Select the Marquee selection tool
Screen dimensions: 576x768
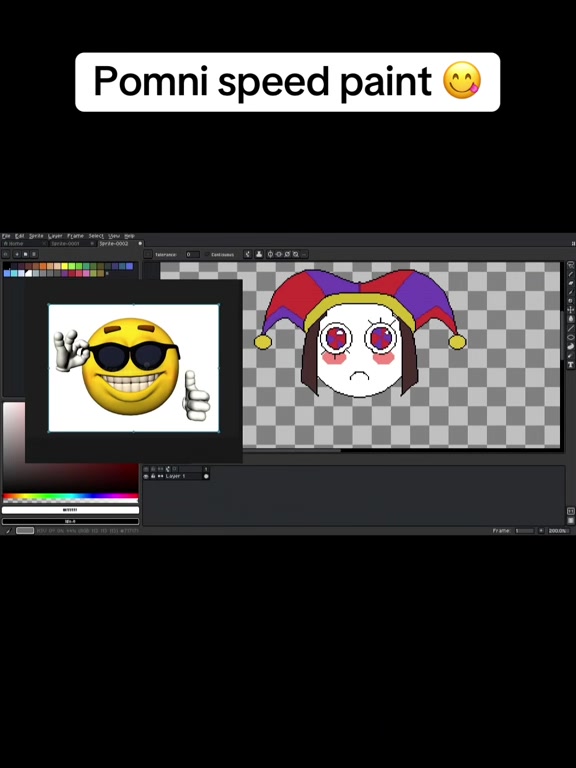(x=570, y=264)
